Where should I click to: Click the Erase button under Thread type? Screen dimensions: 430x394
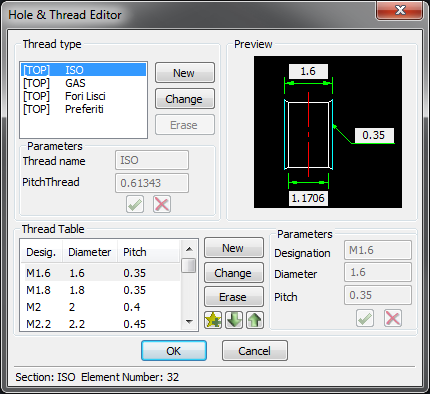[185, 125]
